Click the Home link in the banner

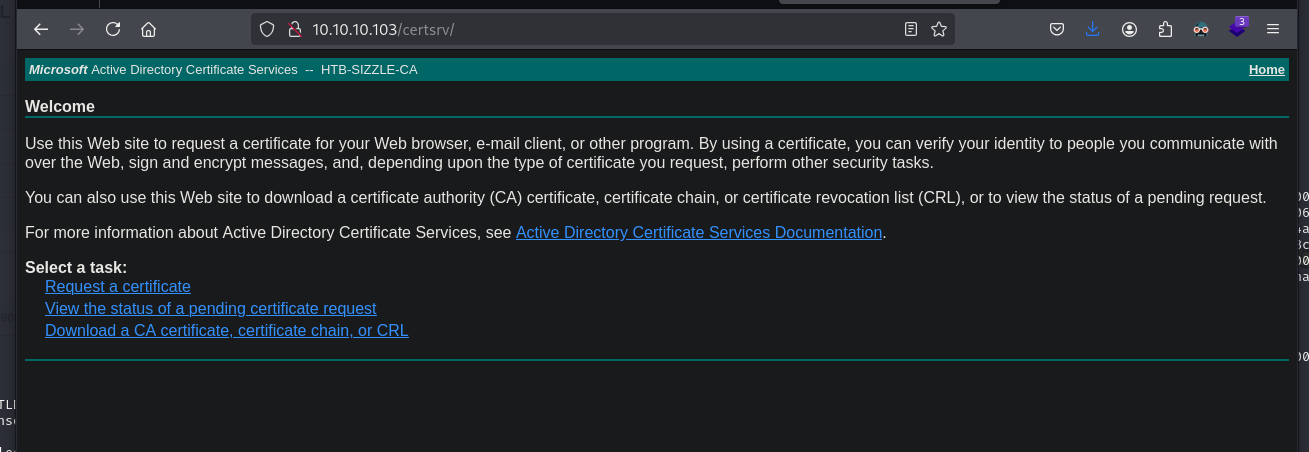click(x=1266, y=69)
